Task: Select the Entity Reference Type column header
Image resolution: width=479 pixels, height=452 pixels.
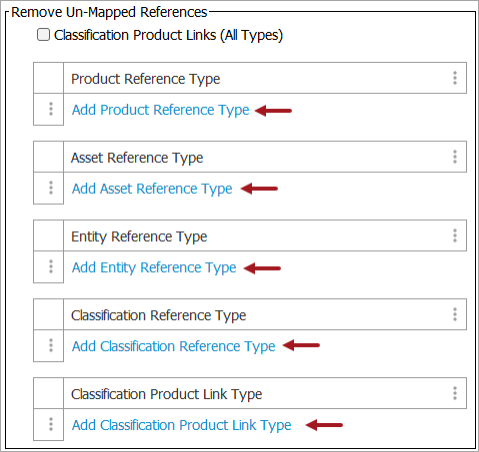Action: tap(265, 236)
